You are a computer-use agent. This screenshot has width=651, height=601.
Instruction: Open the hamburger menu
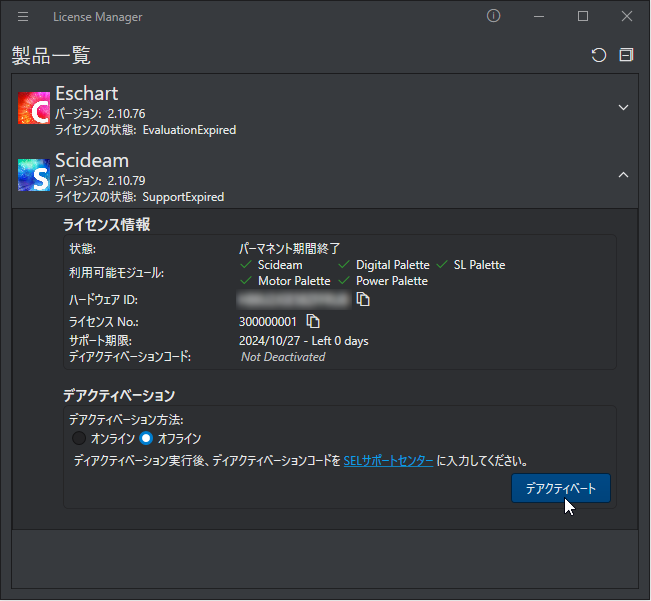click(x=23, y=17)
